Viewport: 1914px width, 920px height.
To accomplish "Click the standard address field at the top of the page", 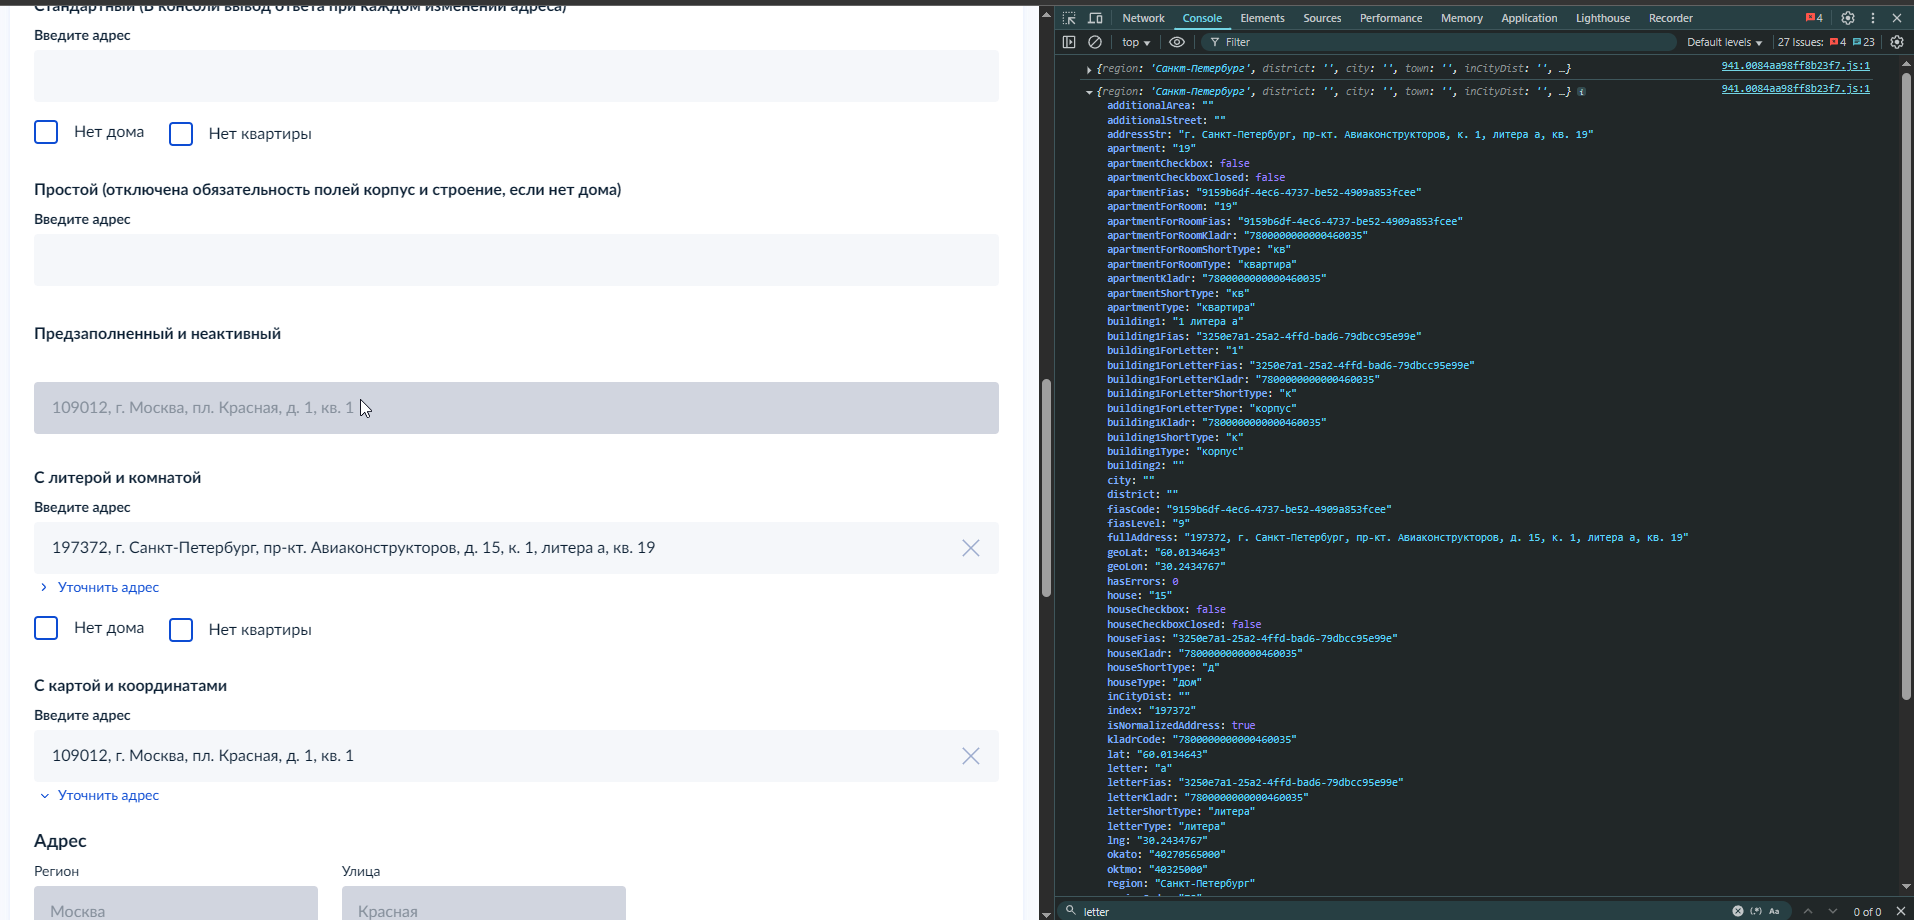I will click(x=516, y=76).
